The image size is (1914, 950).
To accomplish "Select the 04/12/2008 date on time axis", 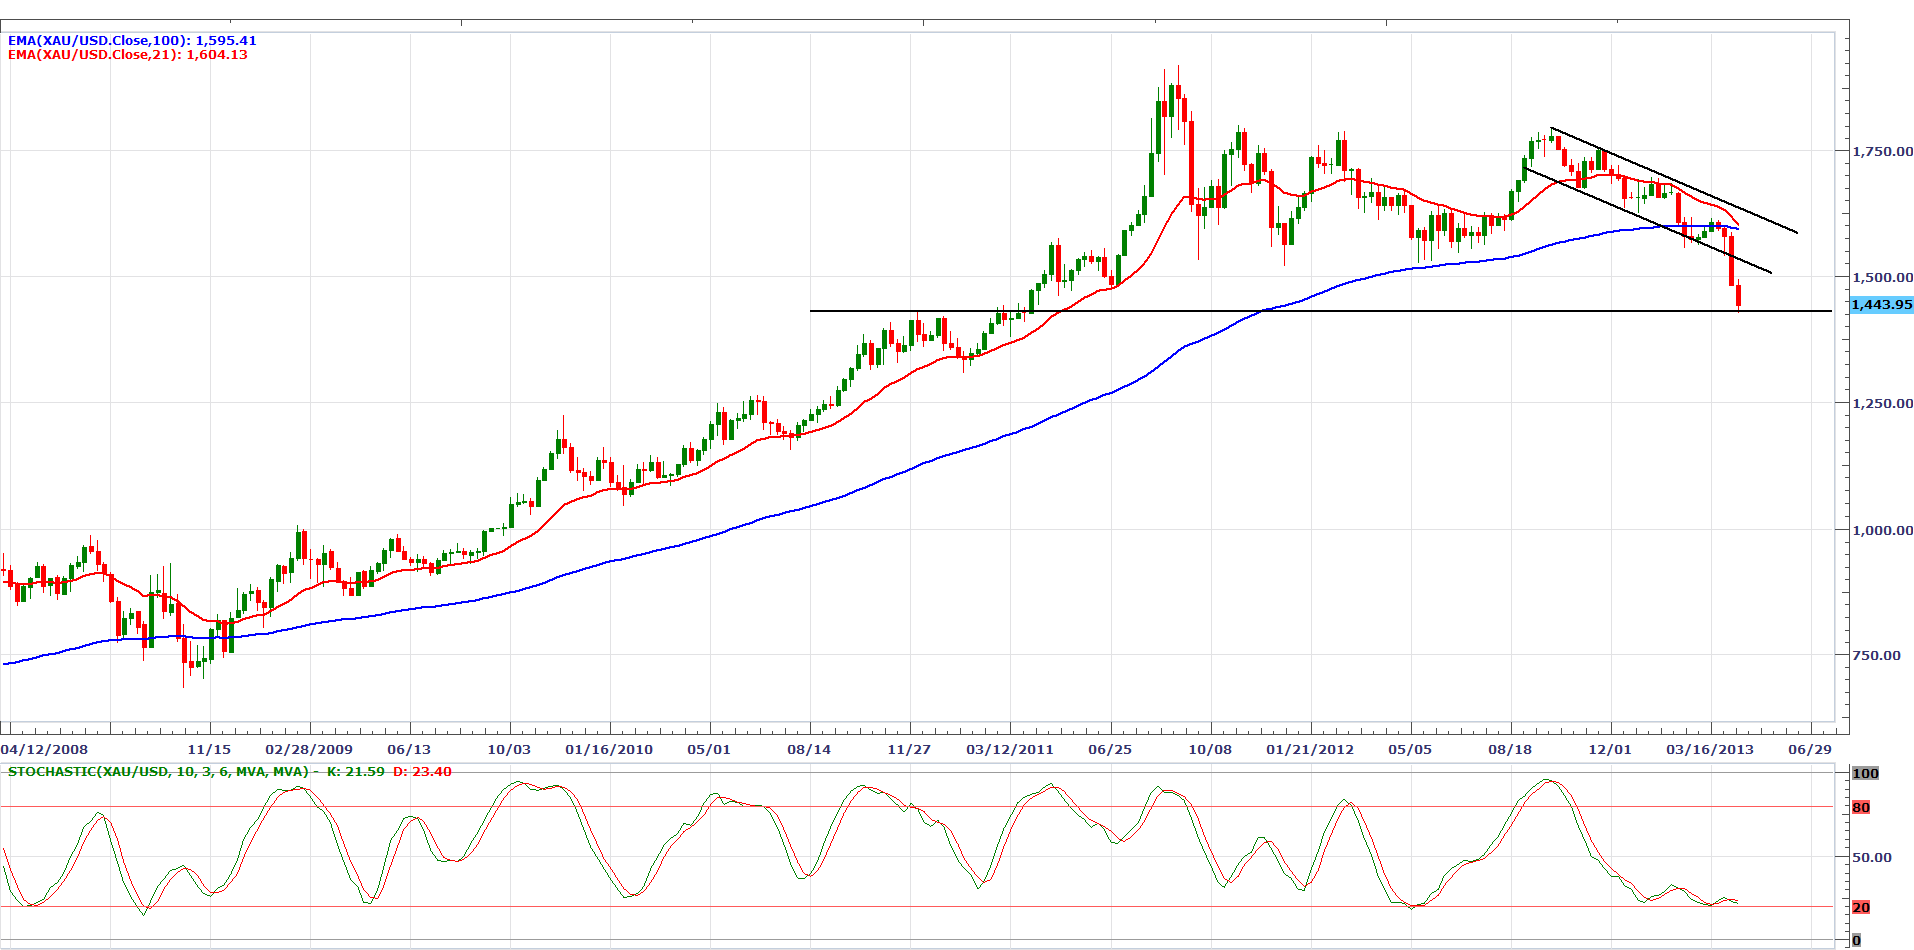I will [x=44, y=749].
